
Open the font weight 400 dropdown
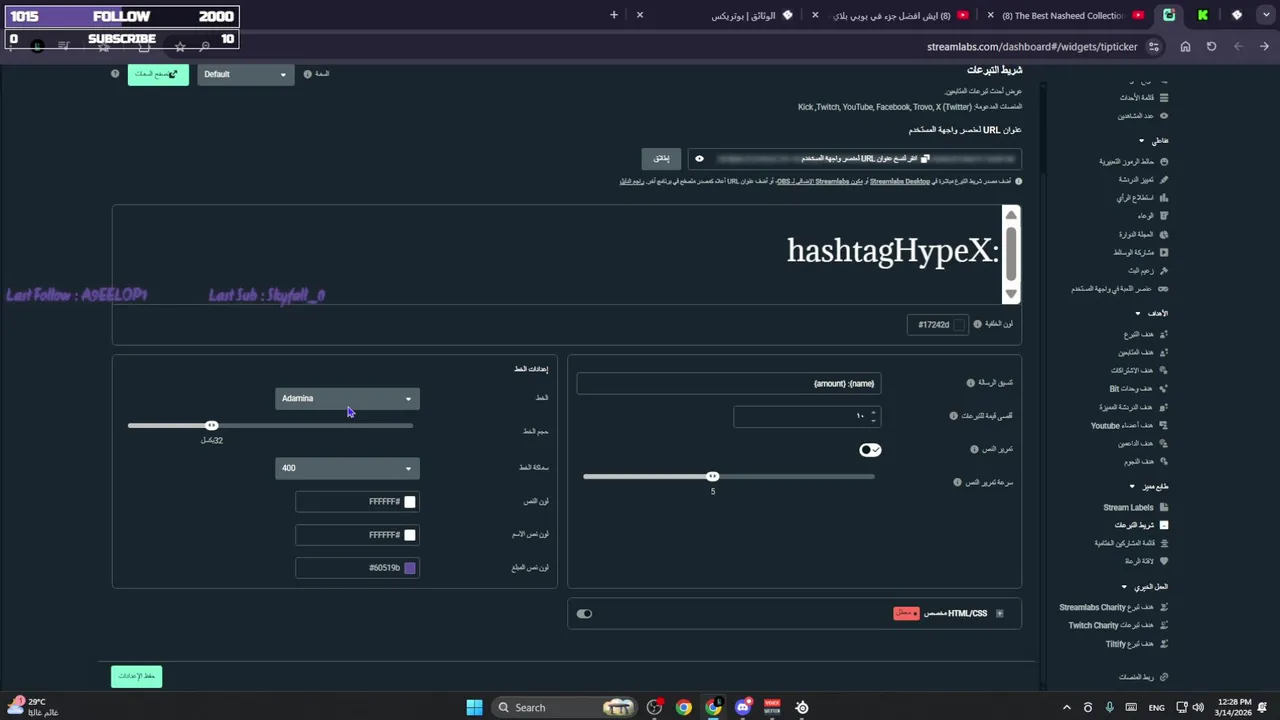pyautogui.click(x=347, y=468)
